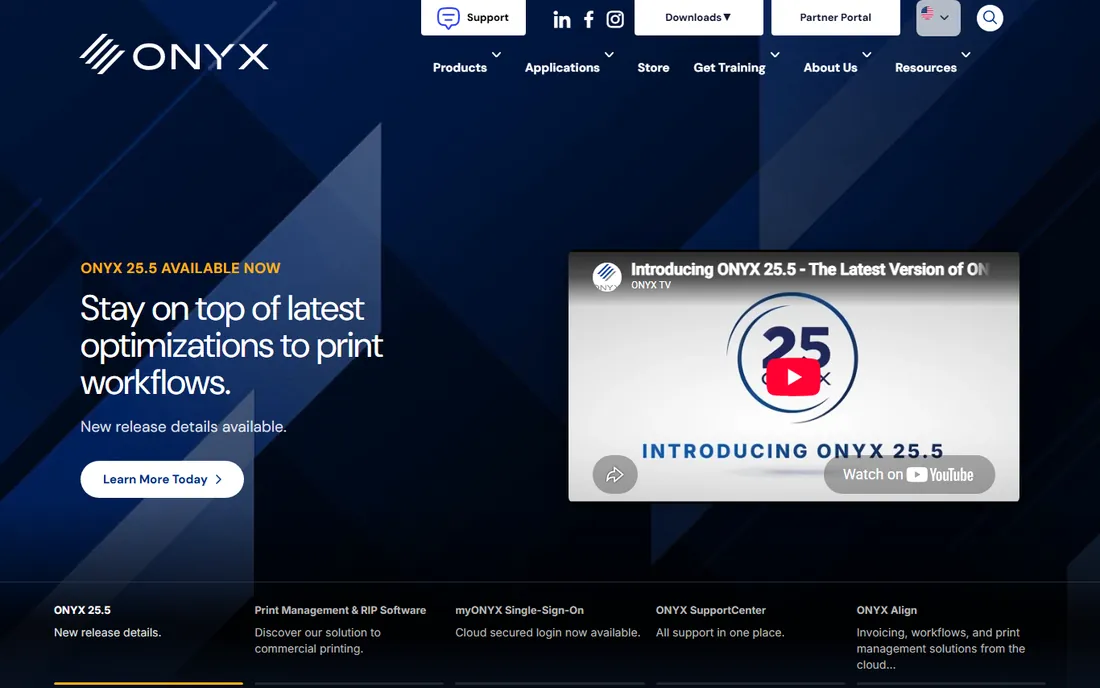1100x688 pixels.
Task: Expand the chevron next to Products
Action: (496, 55)
